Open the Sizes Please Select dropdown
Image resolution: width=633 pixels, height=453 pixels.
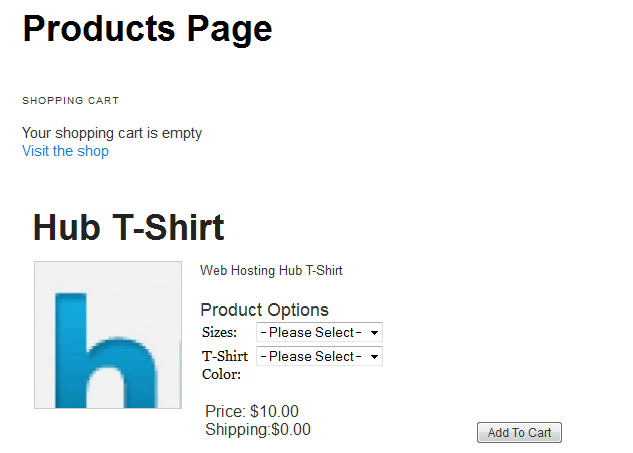pyautogui.click(x=311, y=332)
